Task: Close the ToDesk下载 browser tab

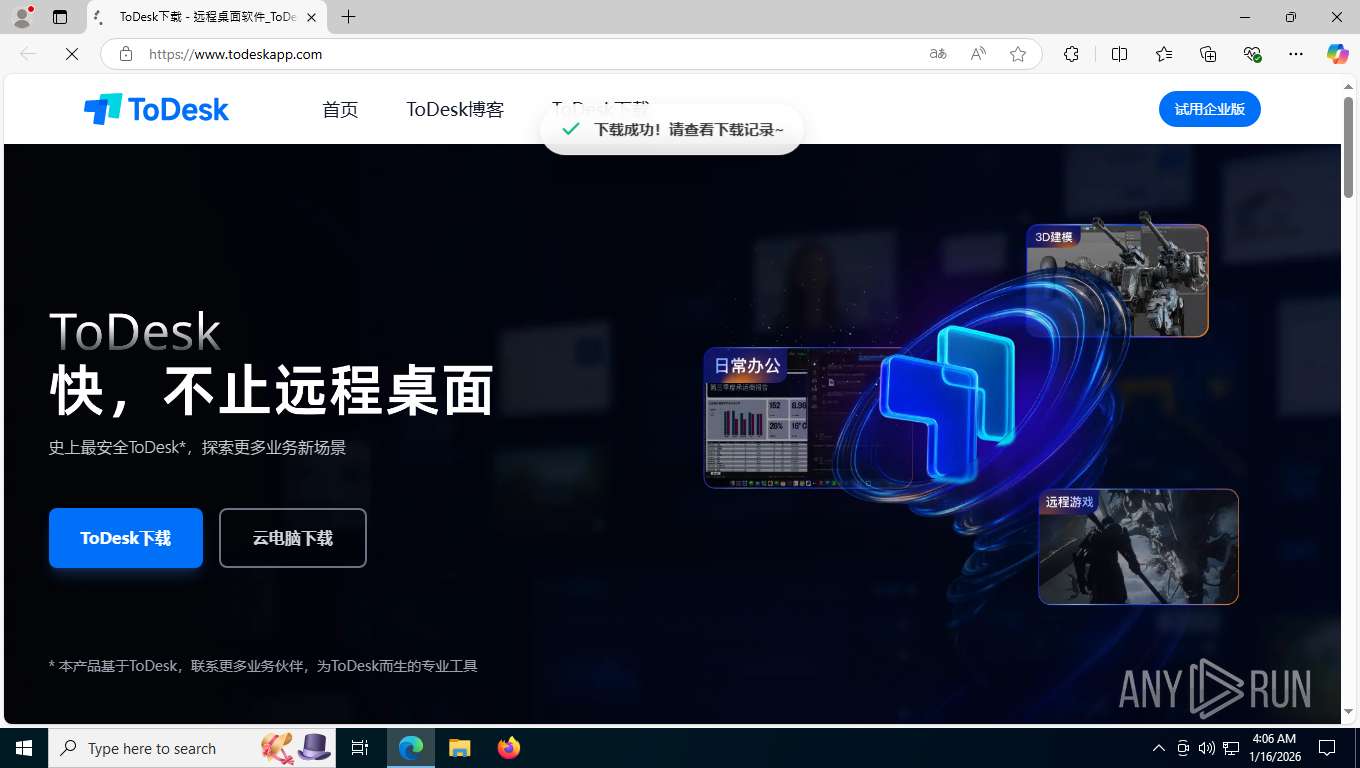Action: pyautogui.click(x=311, y=17)
